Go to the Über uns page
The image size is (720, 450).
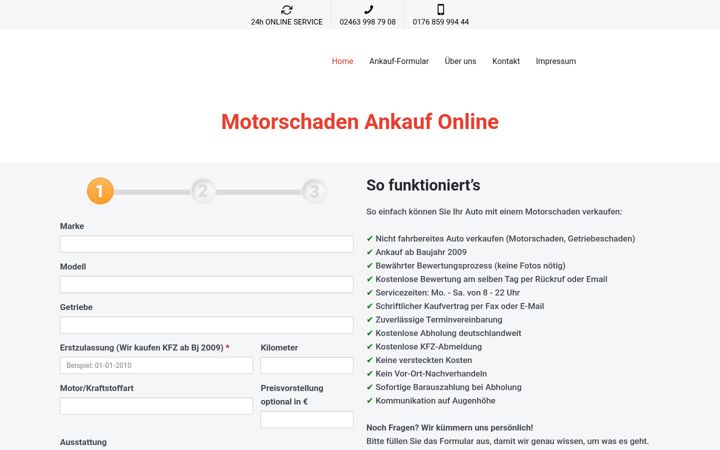460,61
